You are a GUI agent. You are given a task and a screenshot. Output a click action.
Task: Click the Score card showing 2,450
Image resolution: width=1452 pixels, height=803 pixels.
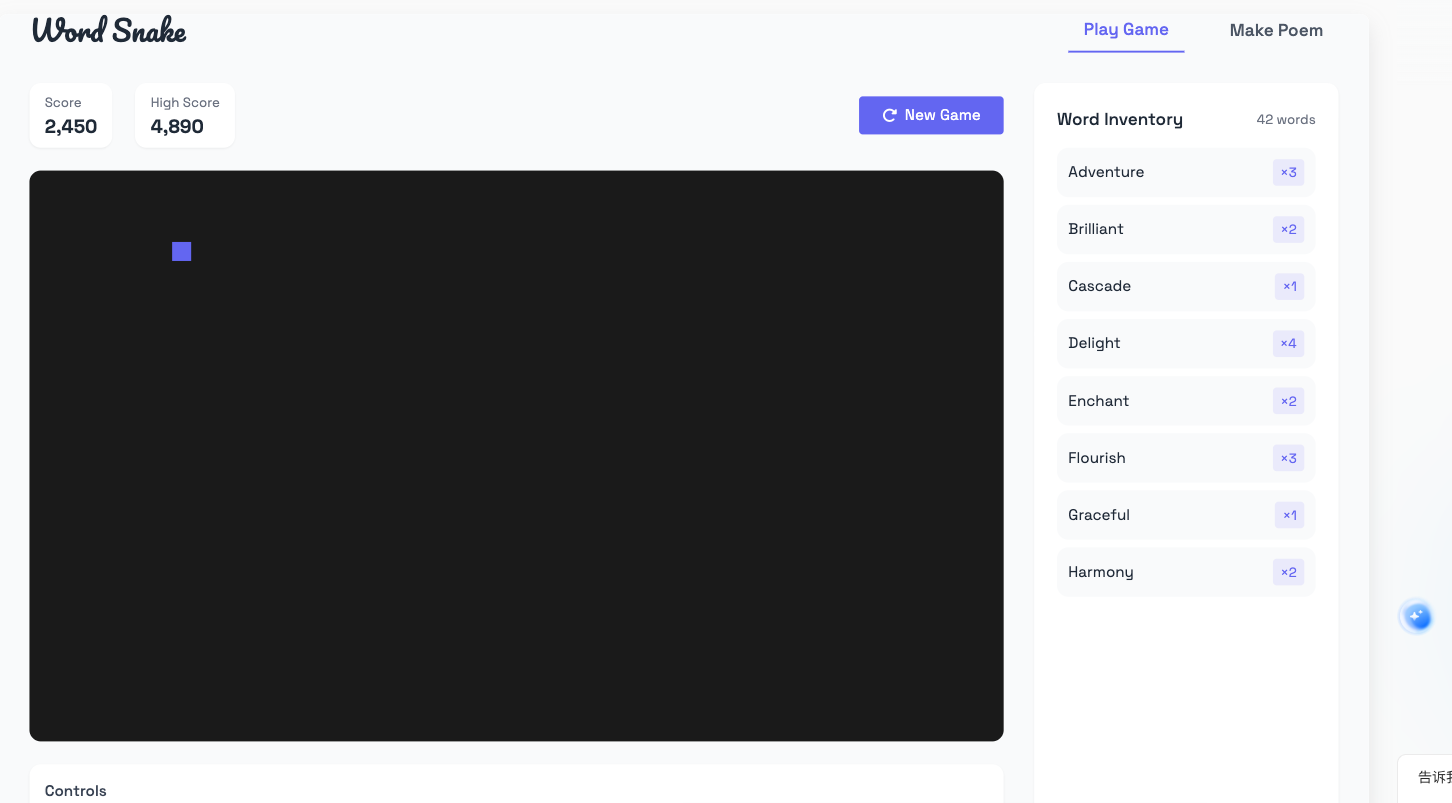pos(71,115)
